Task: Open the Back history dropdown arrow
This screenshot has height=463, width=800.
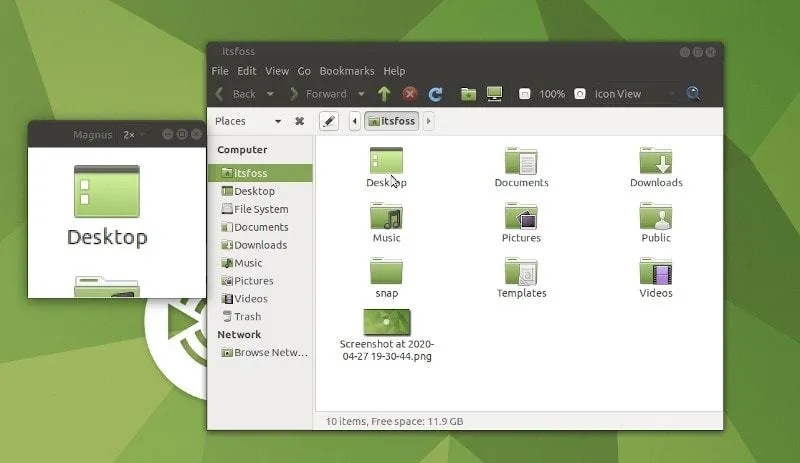Action: pyautogui.click(x=270, y=94)
